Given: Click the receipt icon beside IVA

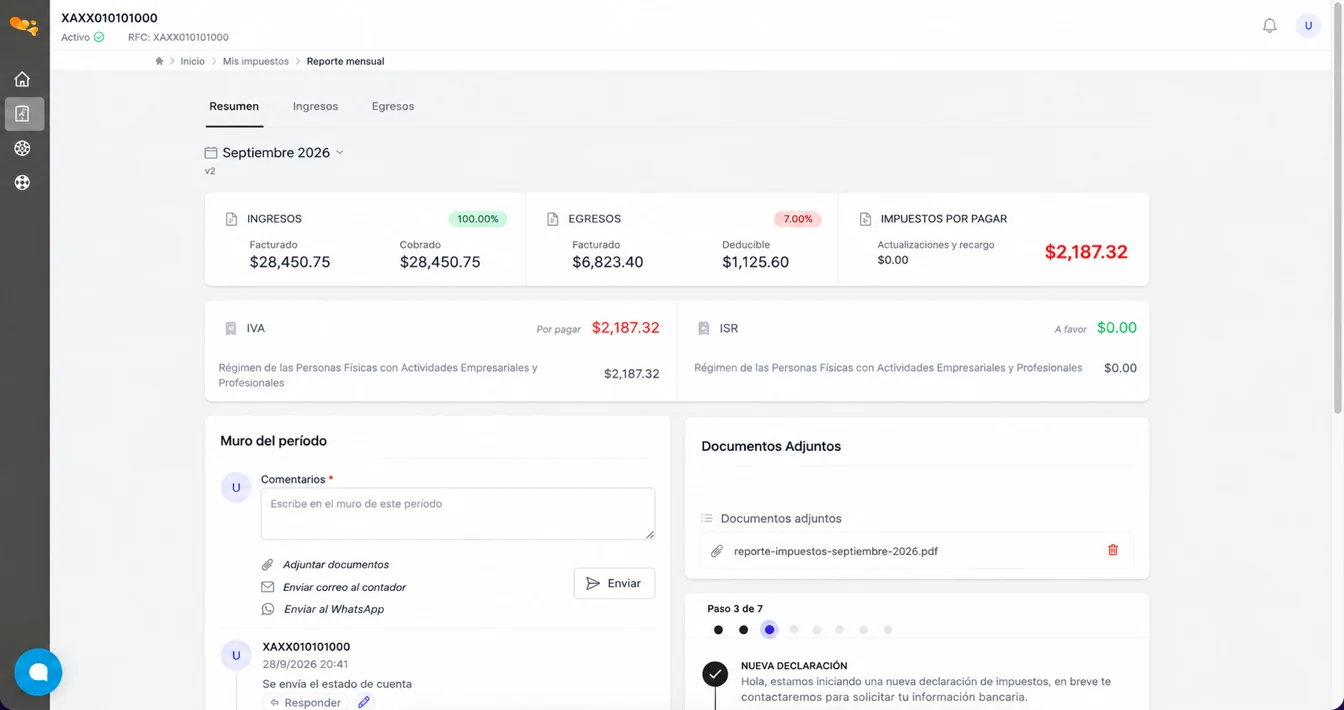Looking at the screenshot, I should (x=231, y=328).
